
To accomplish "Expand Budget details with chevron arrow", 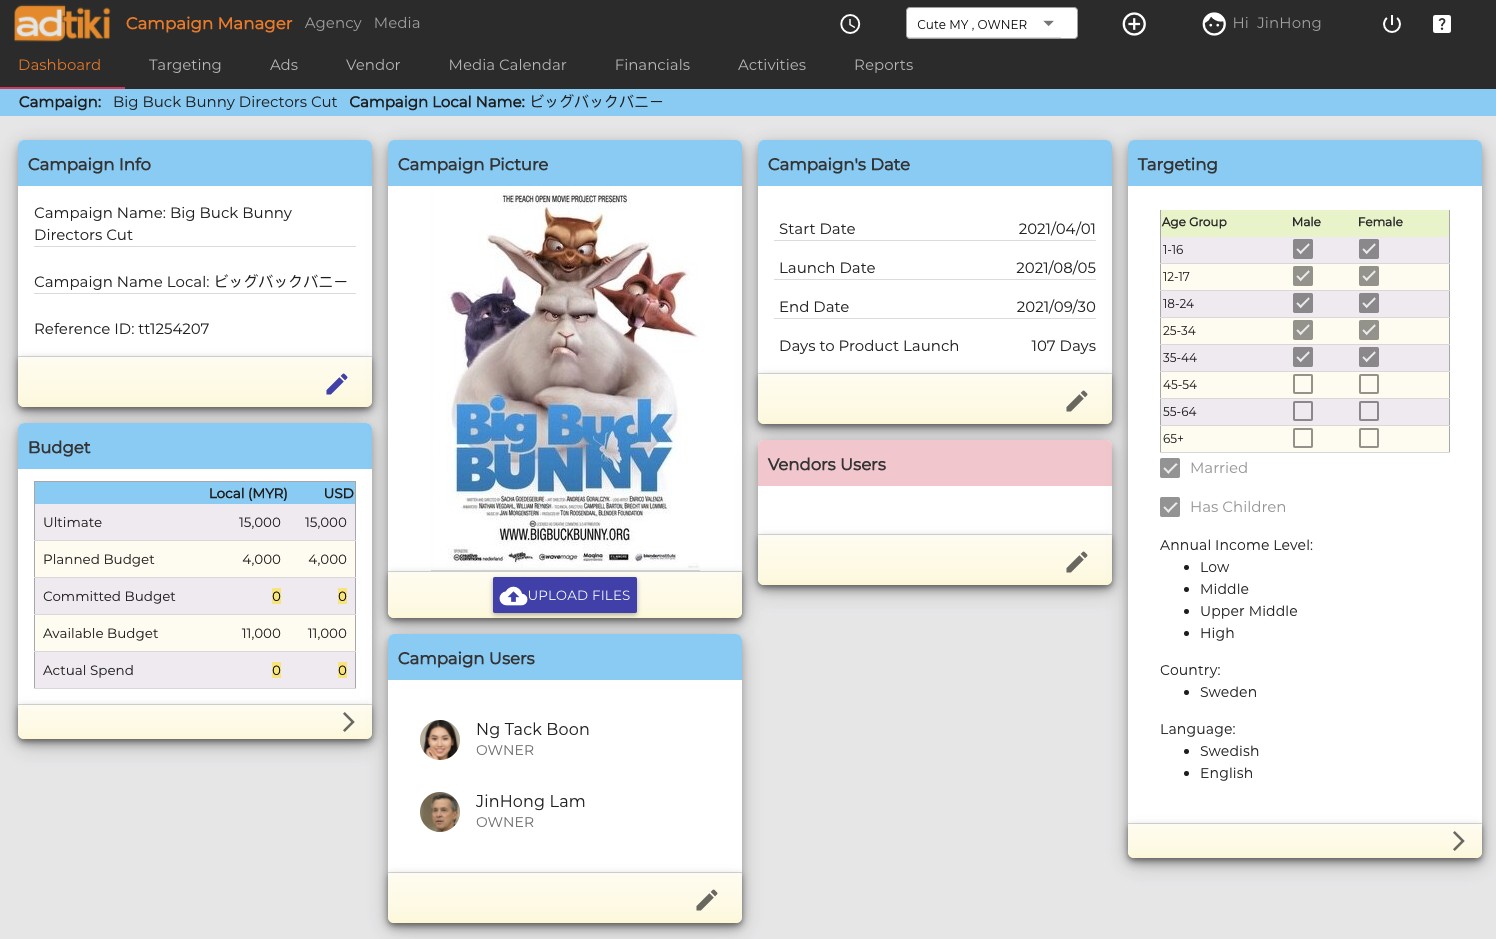I will 348,722.
